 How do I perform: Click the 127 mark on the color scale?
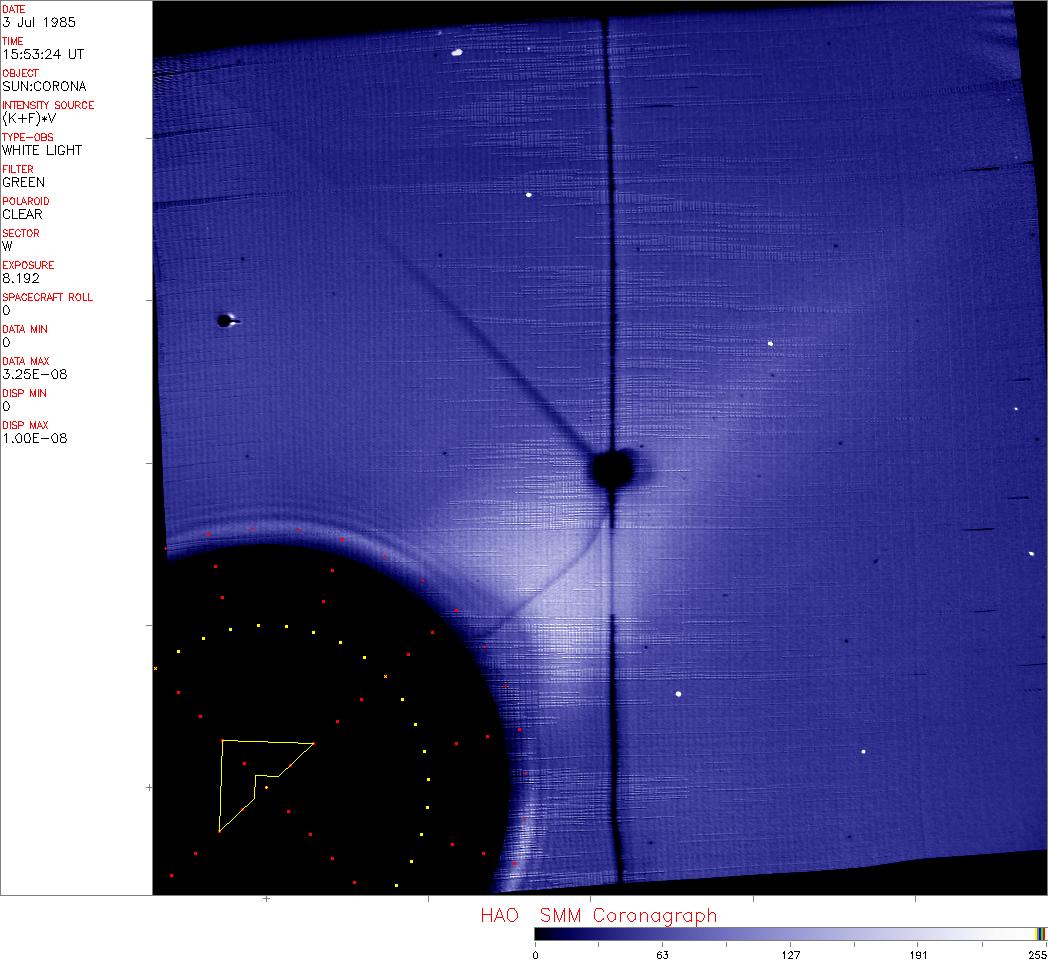tap(790, 954)
